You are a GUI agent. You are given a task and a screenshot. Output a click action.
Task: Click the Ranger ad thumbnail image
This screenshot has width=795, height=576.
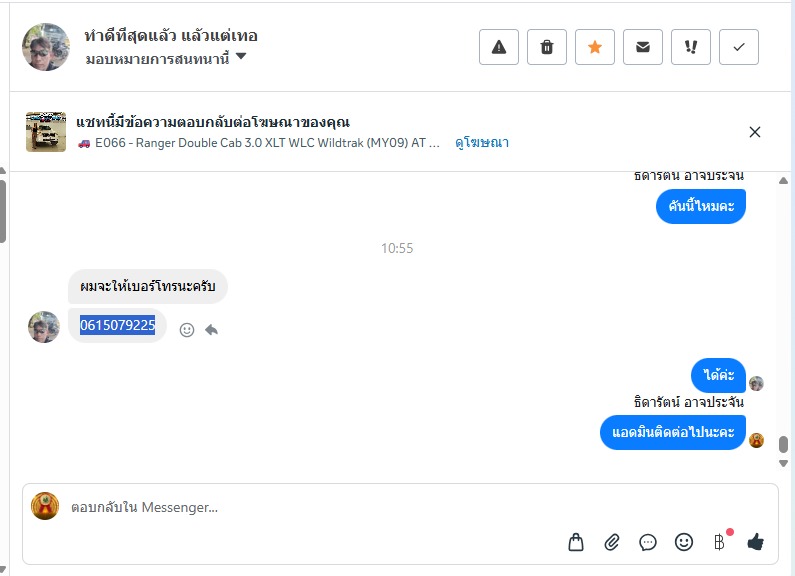46,132
